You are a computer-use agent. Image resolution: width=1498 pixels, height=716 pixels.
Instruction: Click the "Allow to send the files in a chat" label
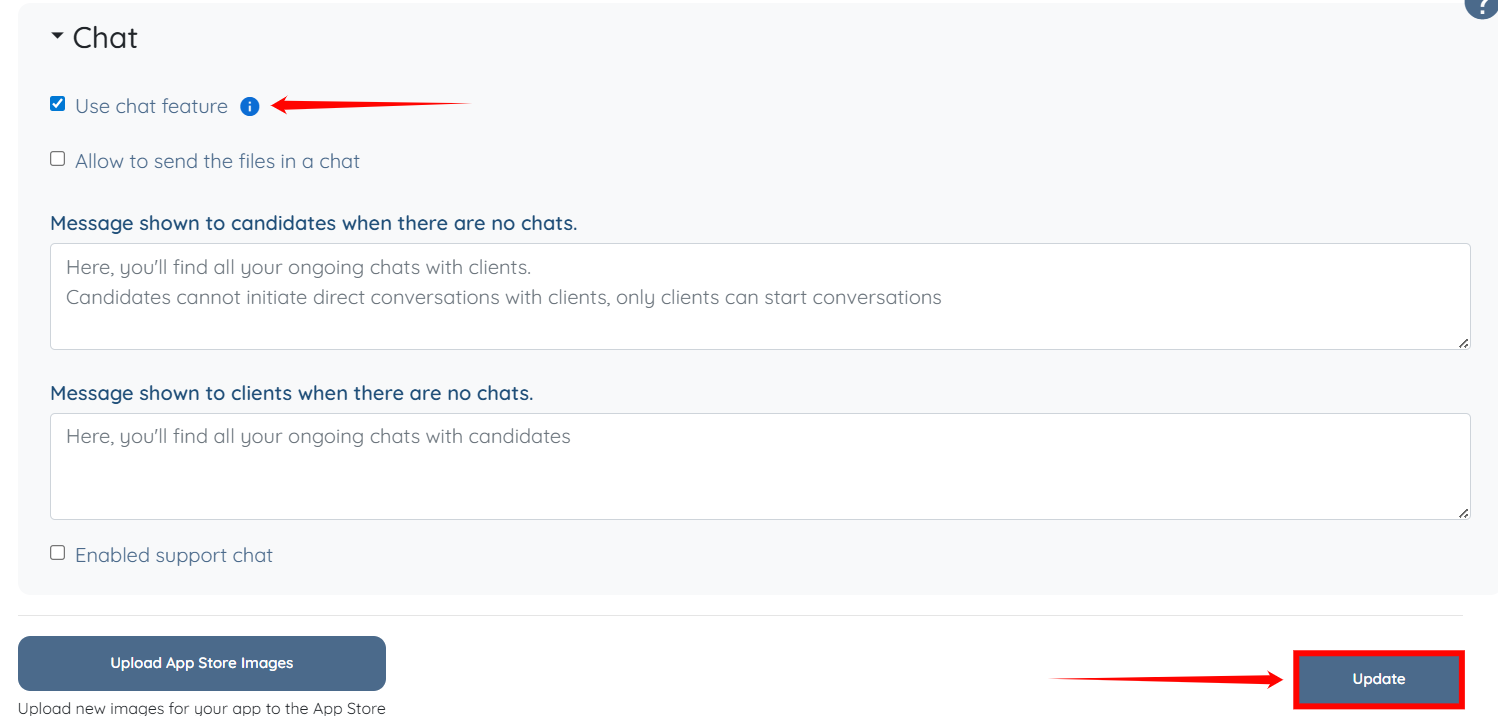pos(217,162)
